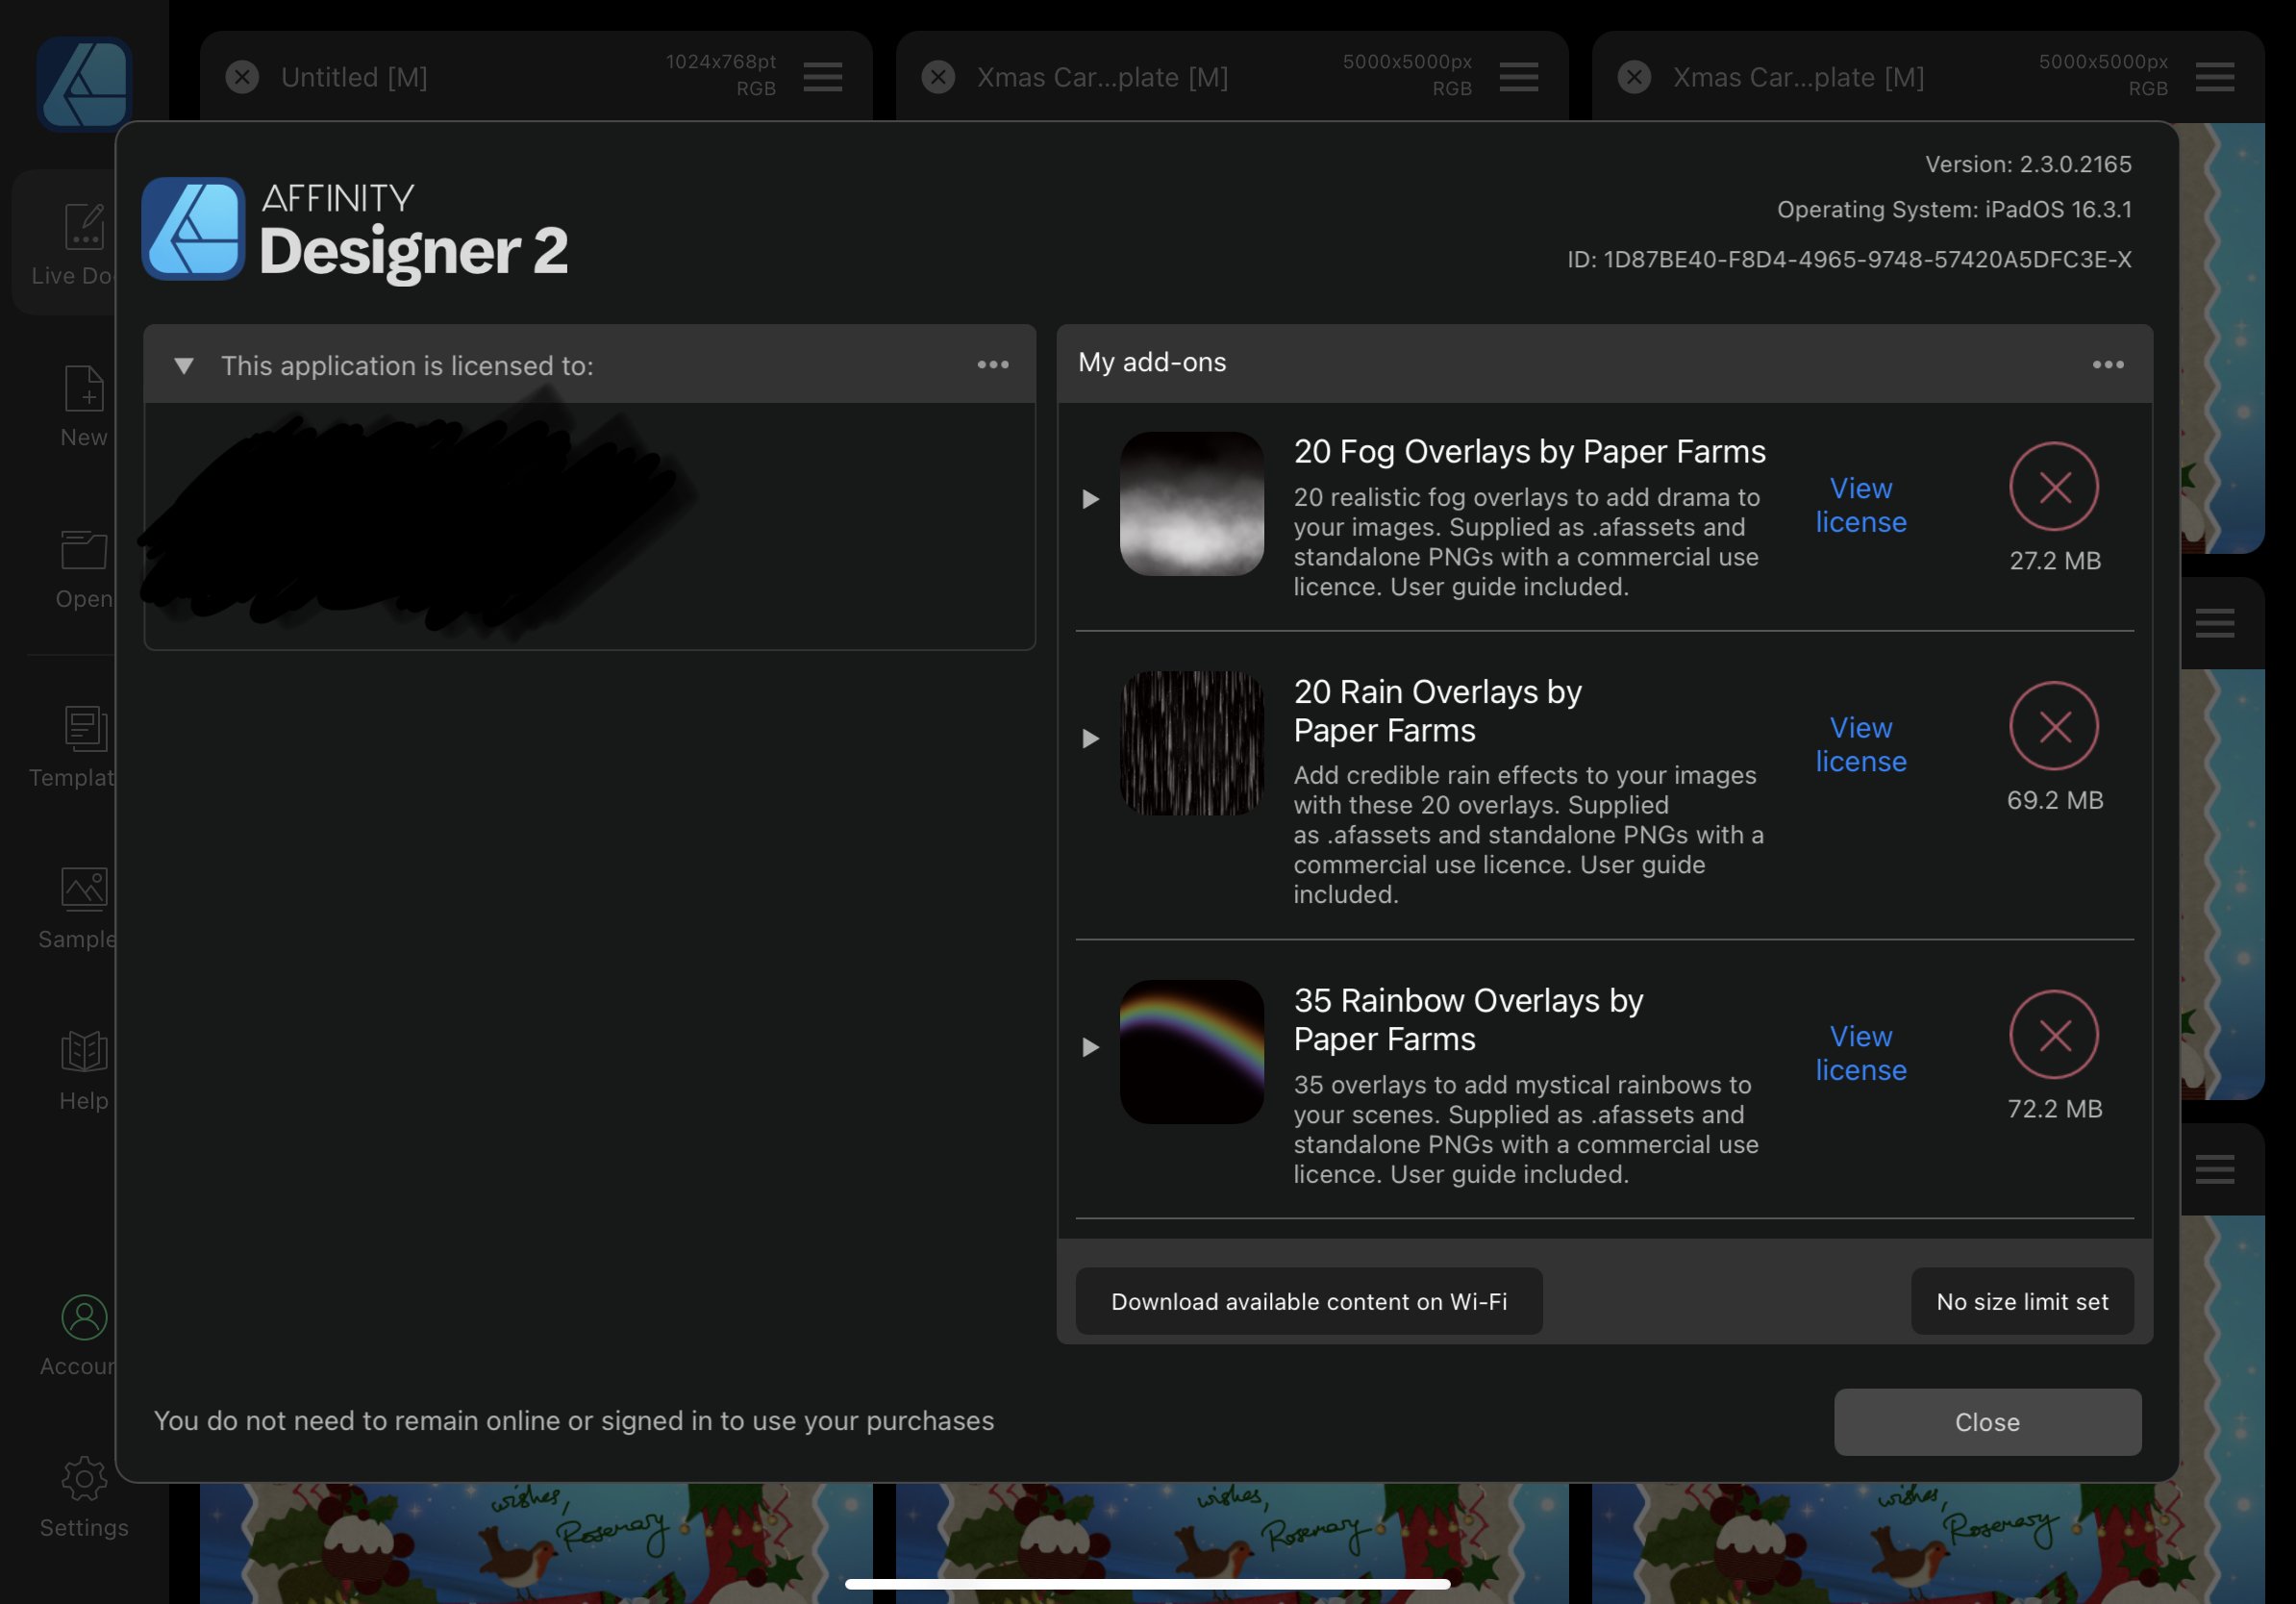Image resolution: width=2296 pixels, height=1604 pixels.
Task: Click the 35 Rainbow Overlays by Paper Farms title
Action: (1468, 1020)
